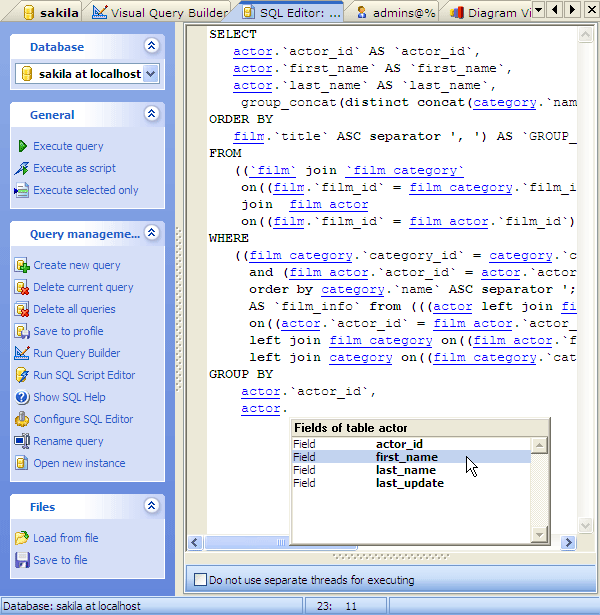Switch to the Visual Query Builder tab
This screenshot has height=615, width=600.
coord(160,13)
